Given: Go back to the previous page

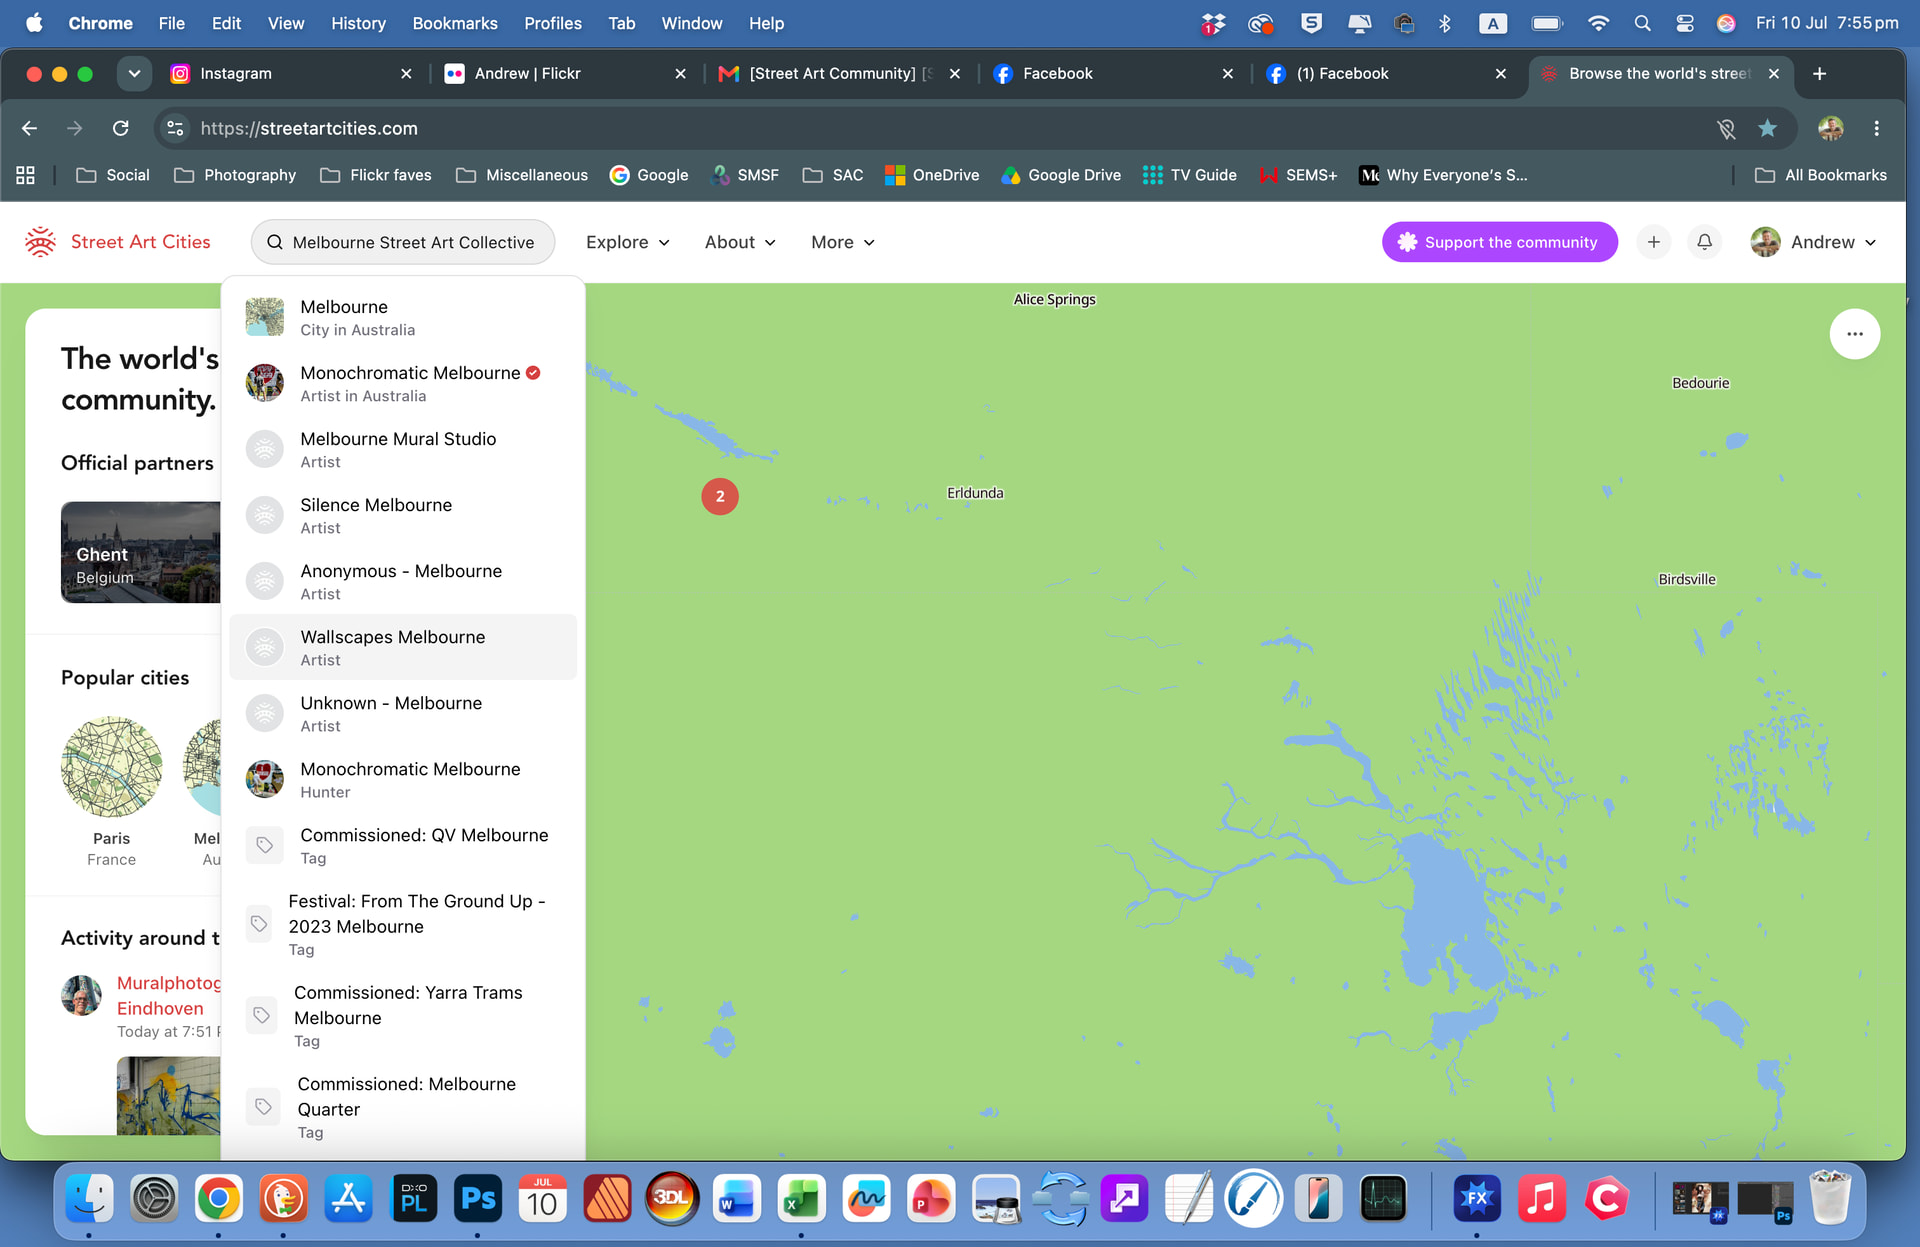Looking at the screenshot, I should pyautogui.click(x=30, y=128).
